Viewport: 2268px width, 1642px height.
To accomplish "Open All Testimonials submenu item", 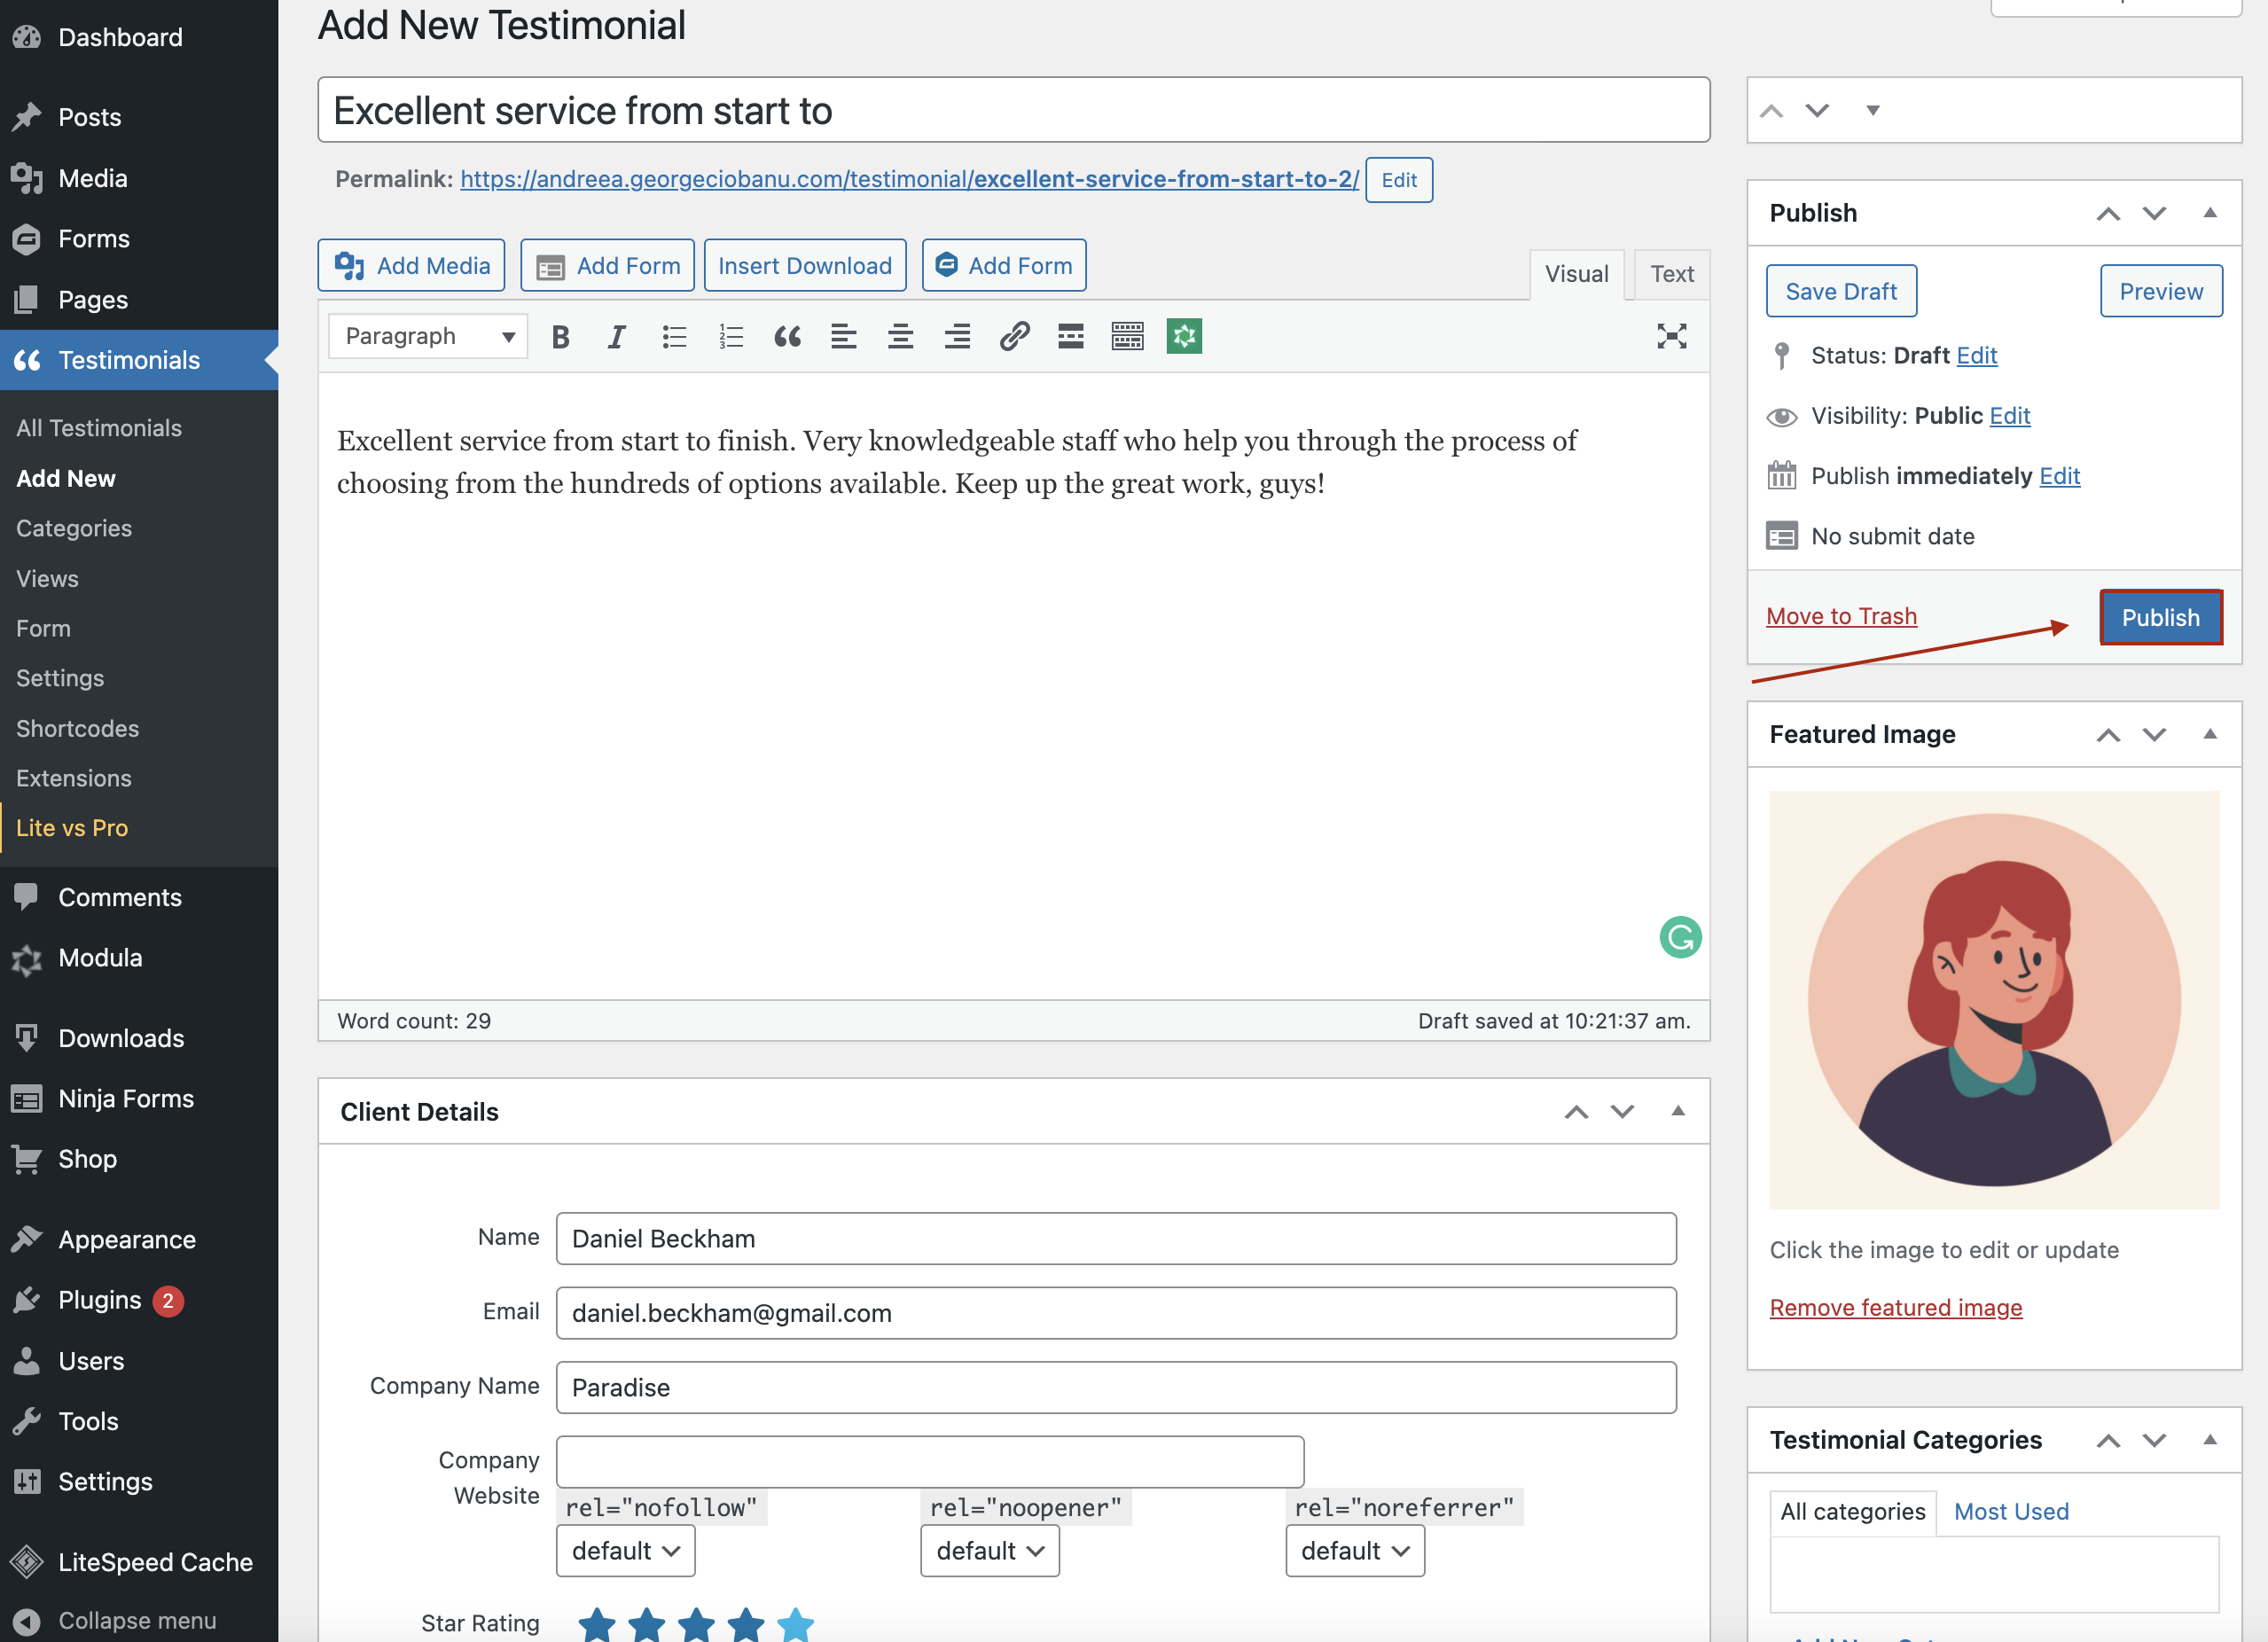I will pos(98,427).
